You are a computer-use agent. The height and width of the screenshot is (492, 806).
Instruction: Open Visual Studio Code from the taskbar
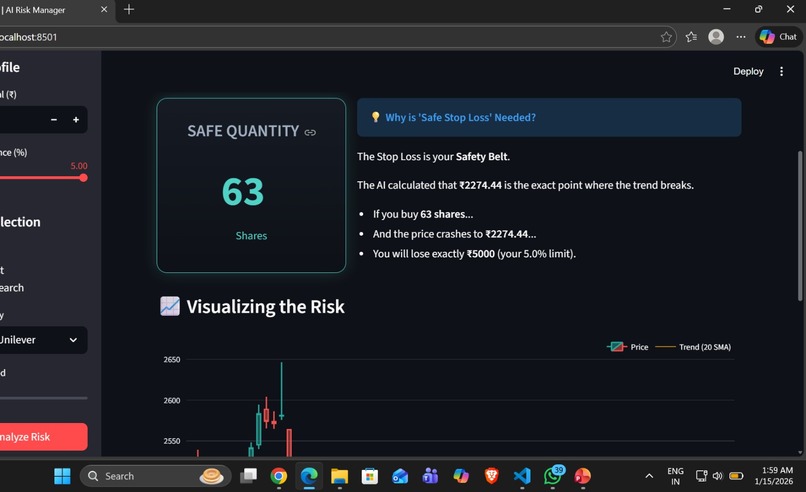(x=522, y=476)
